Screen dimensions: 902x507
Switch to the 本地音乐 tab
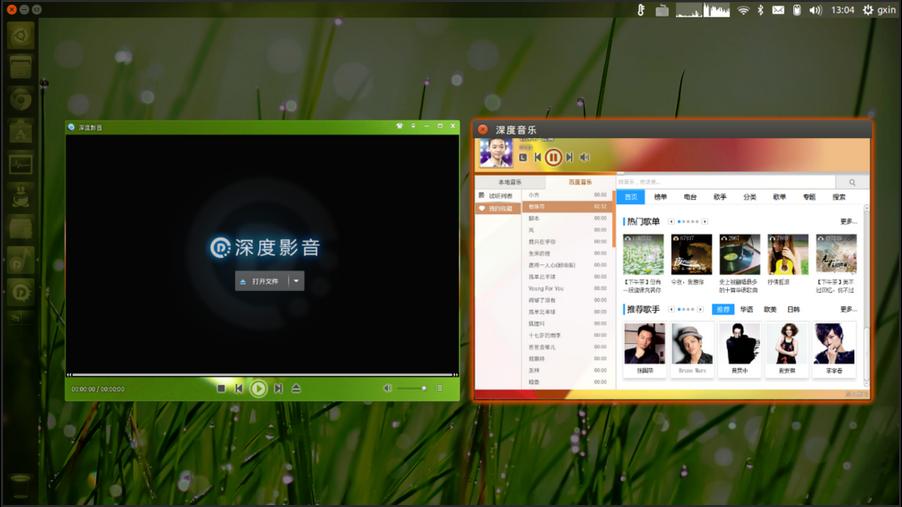coord(510,182)
